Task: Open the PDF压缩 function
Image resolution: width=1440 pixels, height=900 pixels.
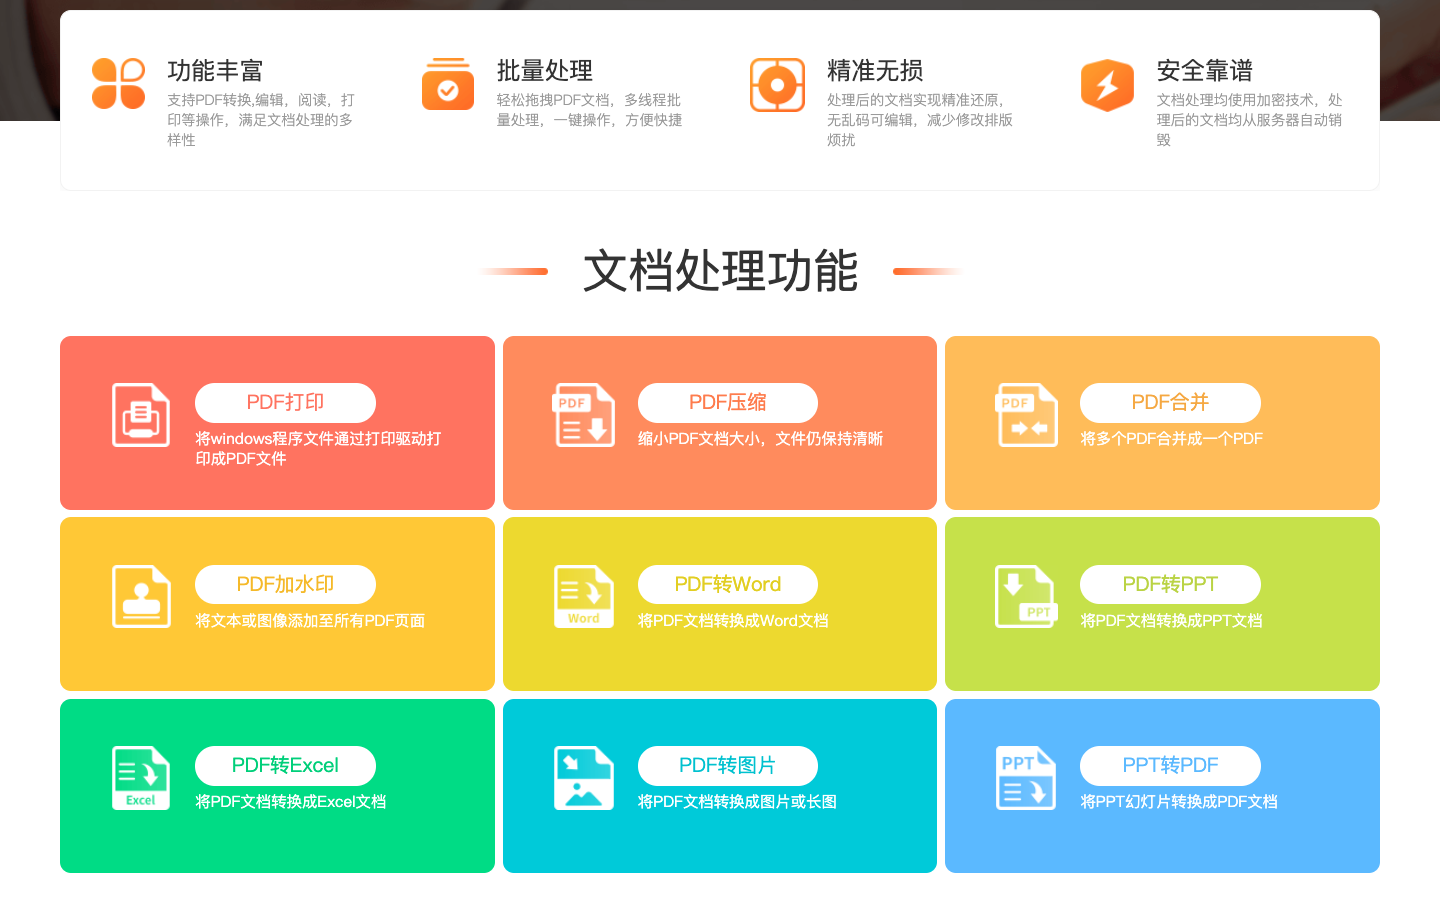Action: [x=729, y=402]
